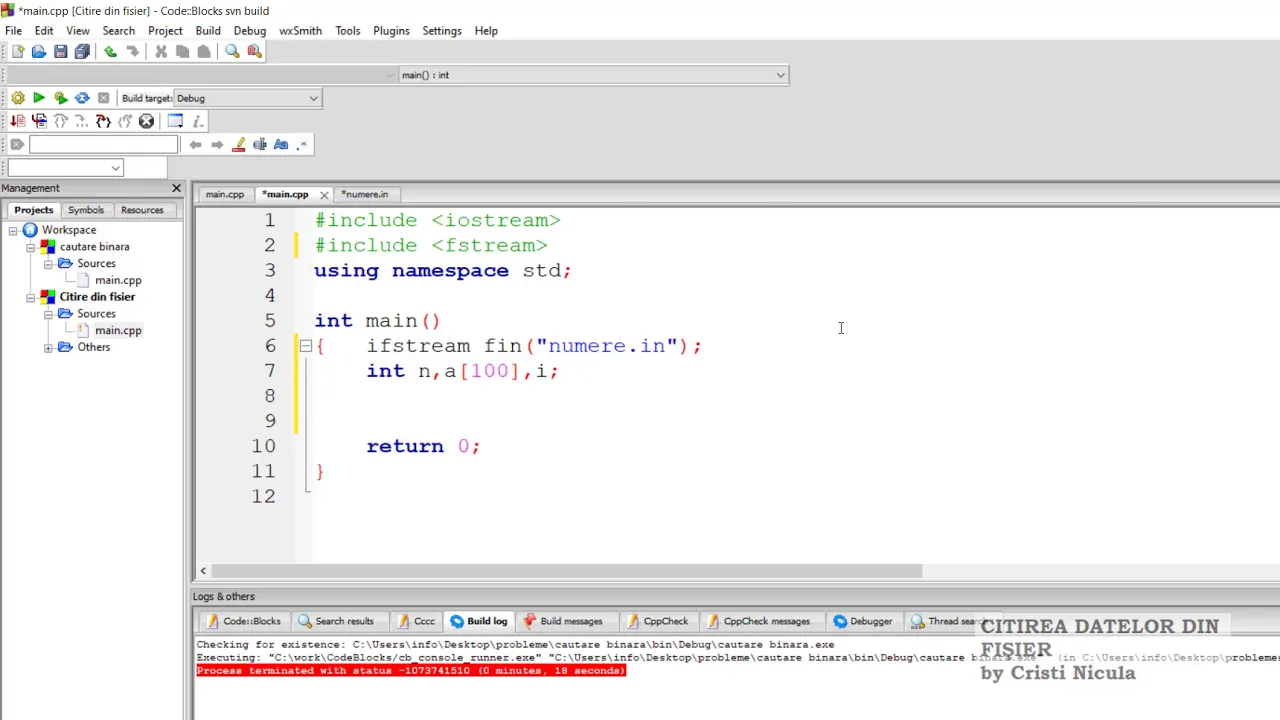Fold the main function code block
1280x720 pixels.
tap(305, 346)
